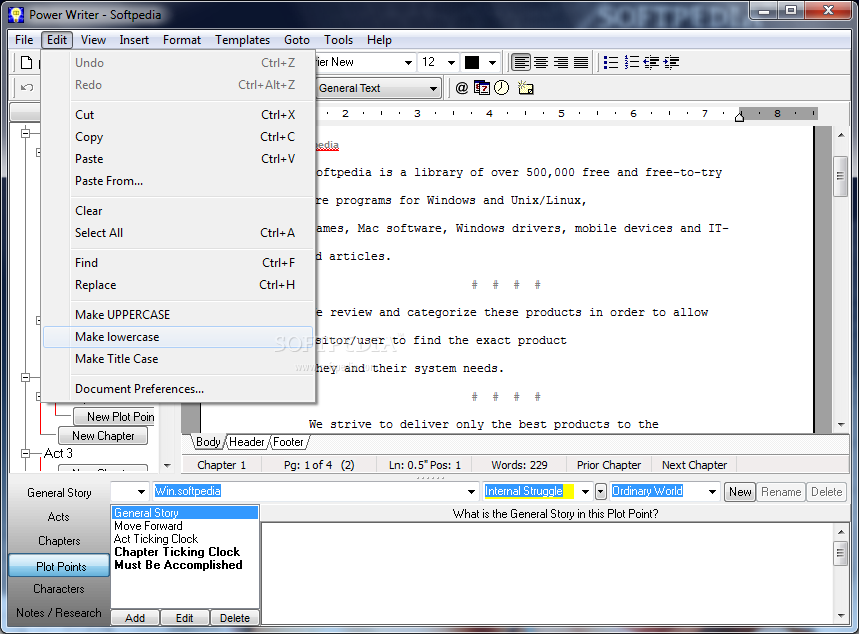The height and width of the screenshot is (634, 859).
Task: Choose Copy from Edit menu
Action: pos(178,137)
